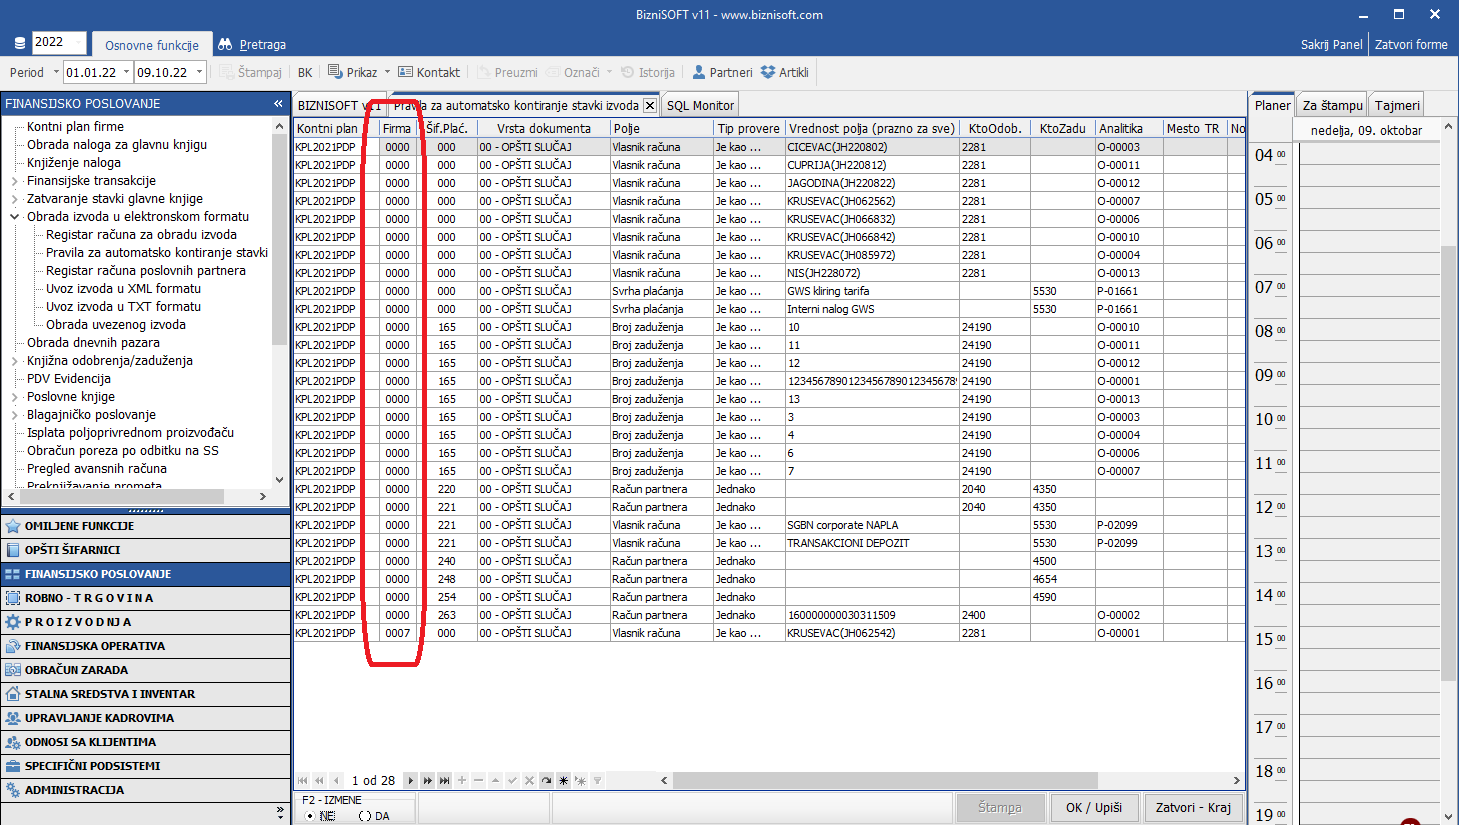Open Artikli from the toolbar

tap(784, 72)
